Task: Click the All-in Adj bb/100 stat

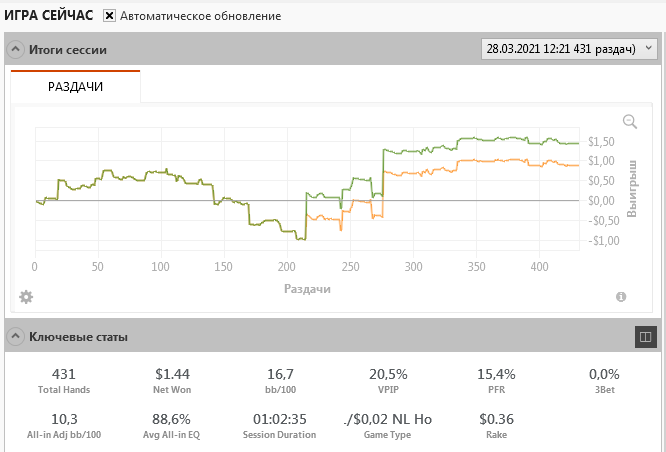Action: click(63, 425)
